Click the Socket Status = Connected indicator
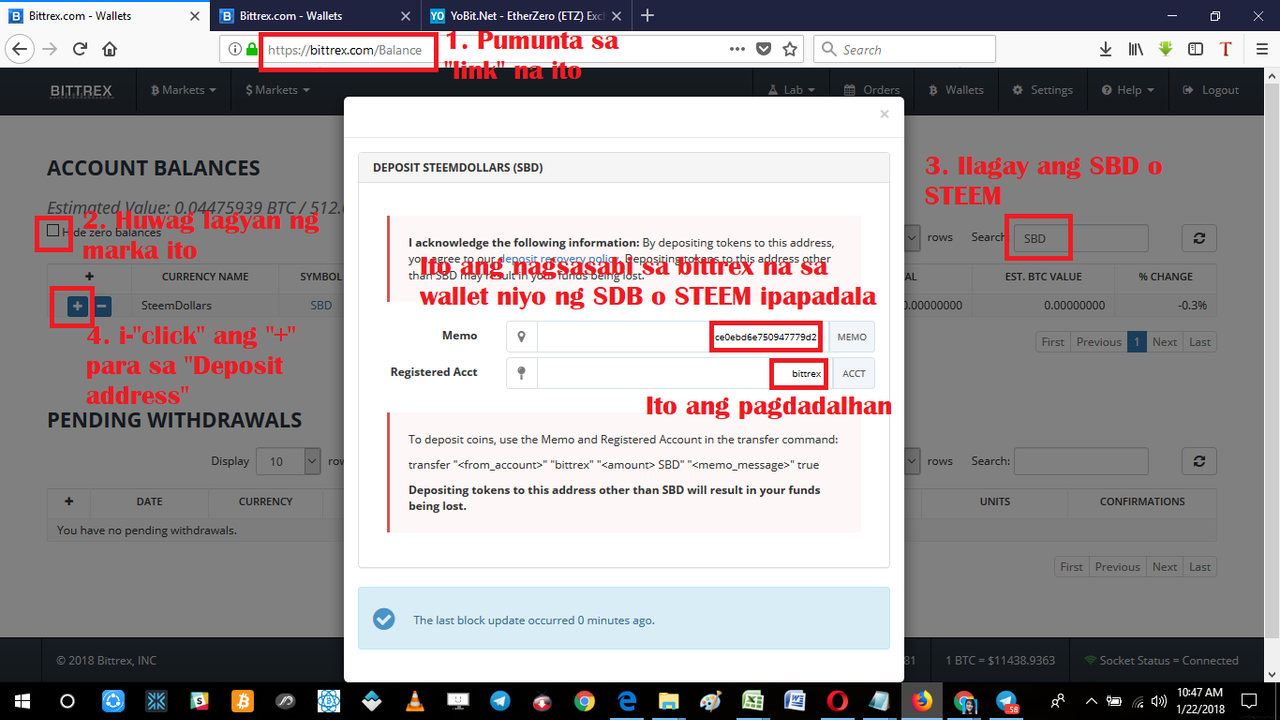This screenshot has width=1280, height=720. [1161, 660]
